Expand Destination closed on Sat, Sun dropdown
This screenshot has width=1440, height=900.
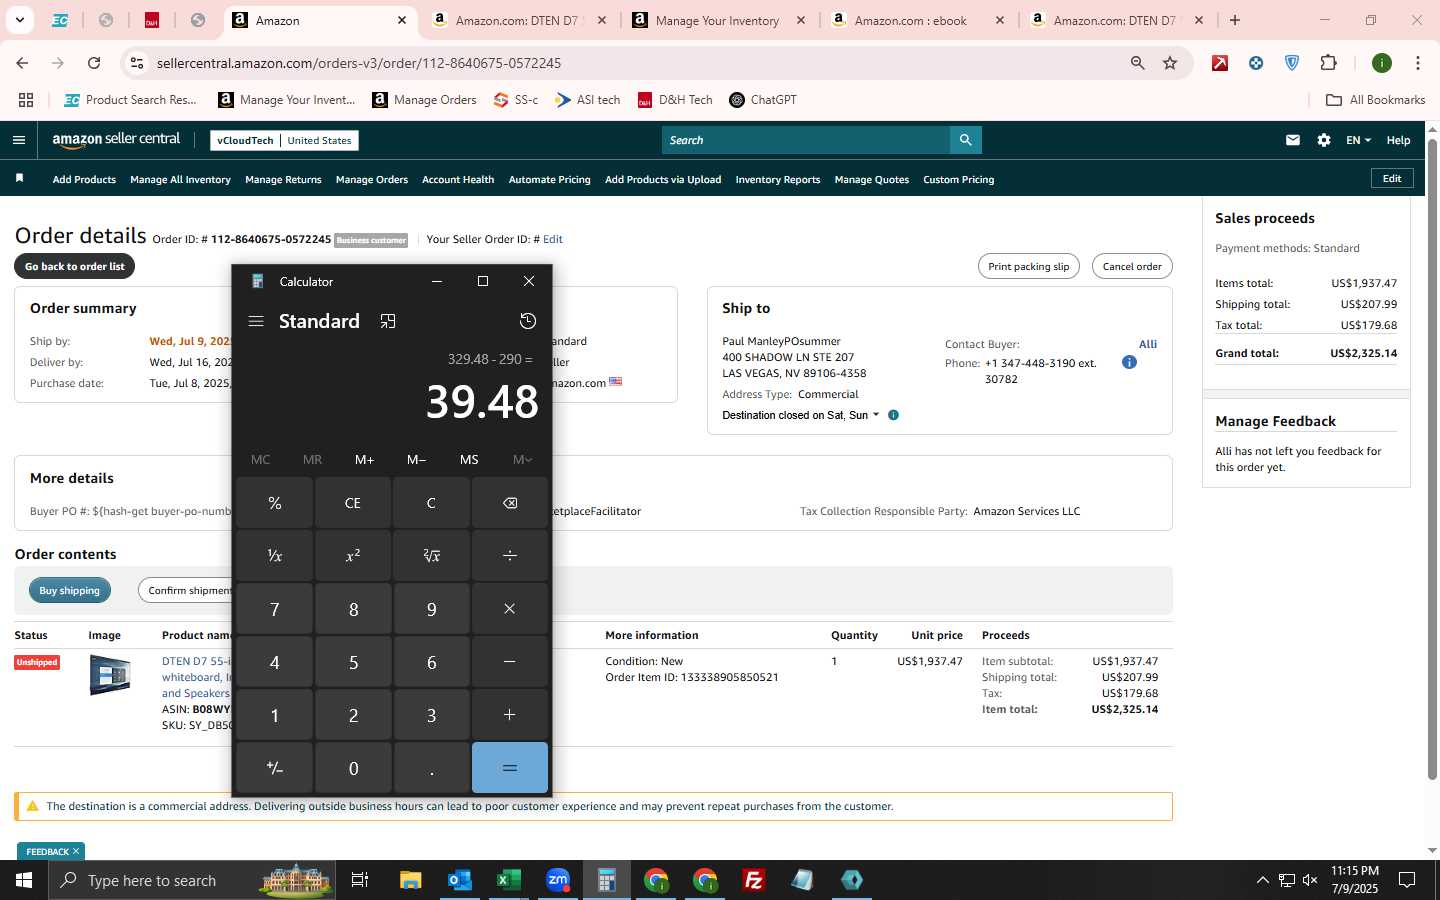[x=801, y=415]
